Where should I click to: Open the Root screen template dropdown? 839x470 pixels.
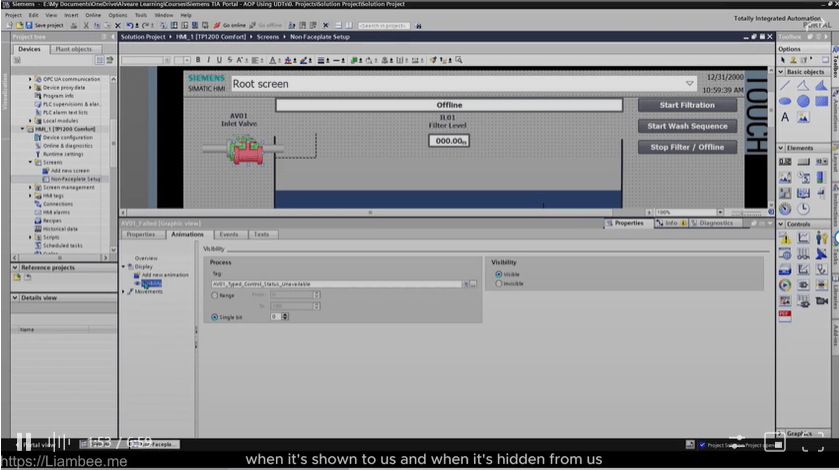coord(689,84)
